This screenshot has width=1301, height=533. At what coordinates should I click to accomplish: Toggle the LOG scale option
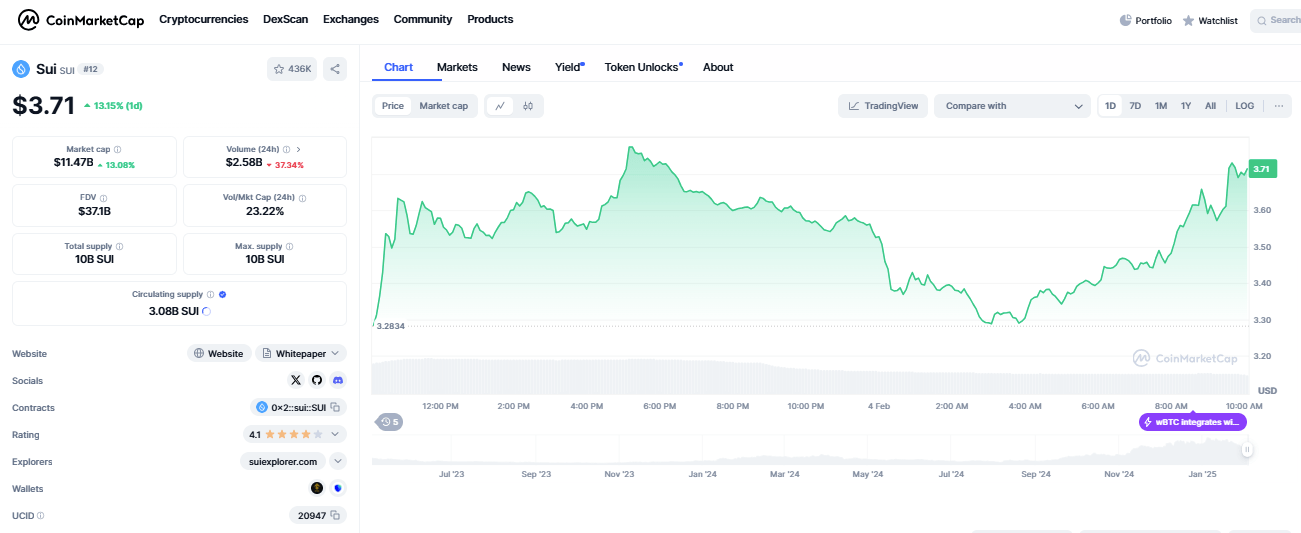pos(1244,106)
